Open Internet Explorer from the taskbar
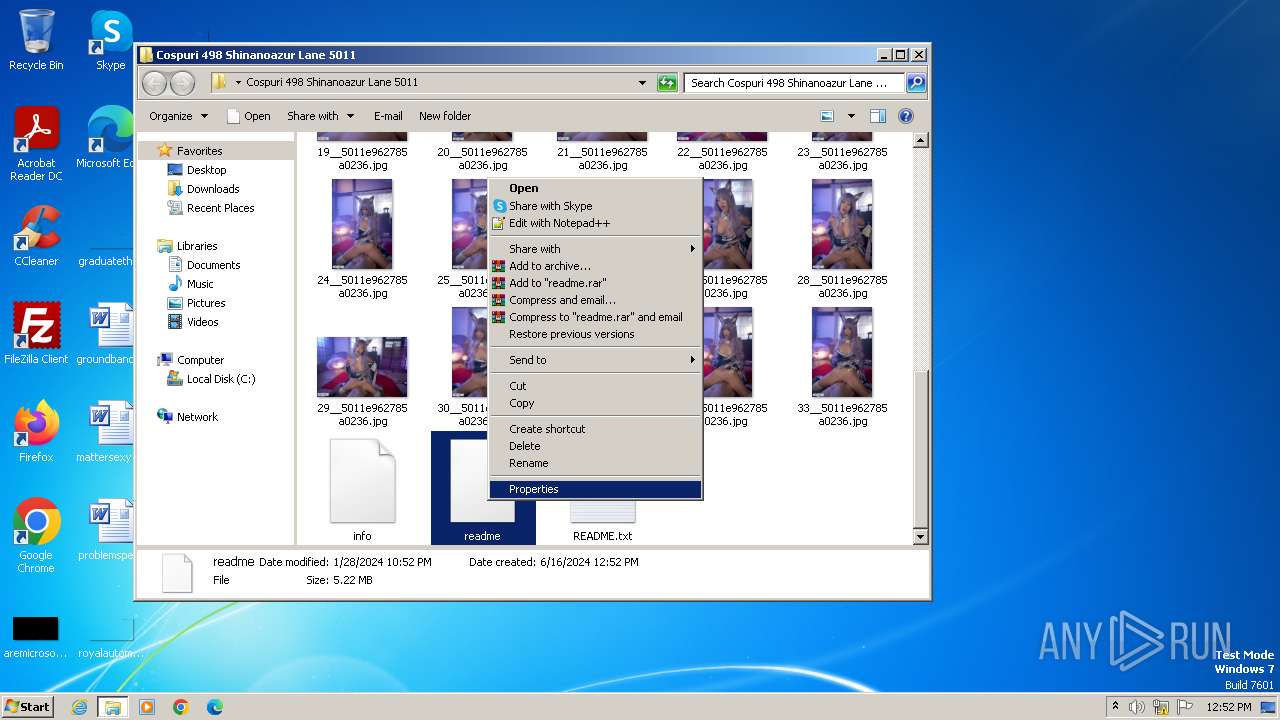Screen dimensions: 1280x720 (79, 707)
